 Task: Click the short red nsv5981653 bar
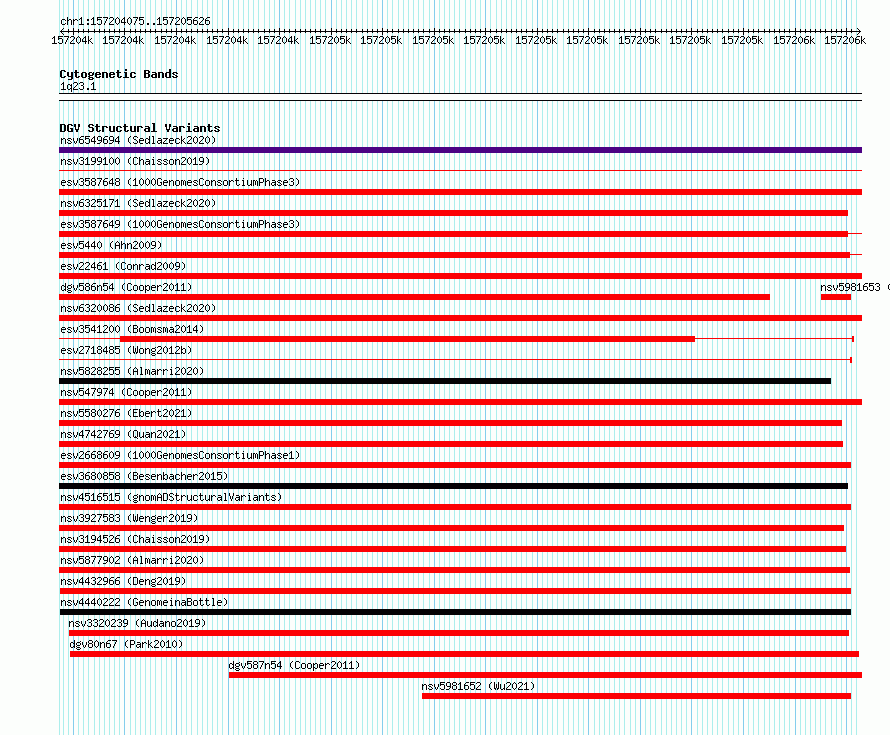[836, 297]
